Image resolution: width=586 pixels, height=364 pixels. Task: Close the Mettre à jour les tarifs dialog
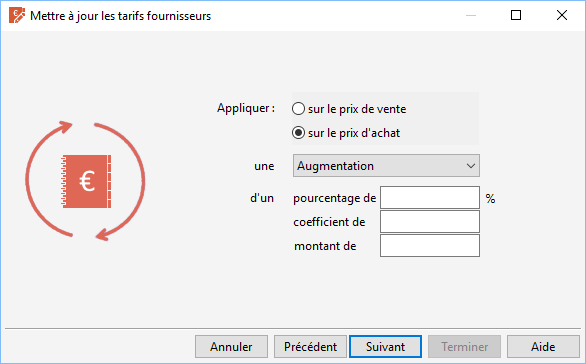pyautogui.click(x=562, y=15)
